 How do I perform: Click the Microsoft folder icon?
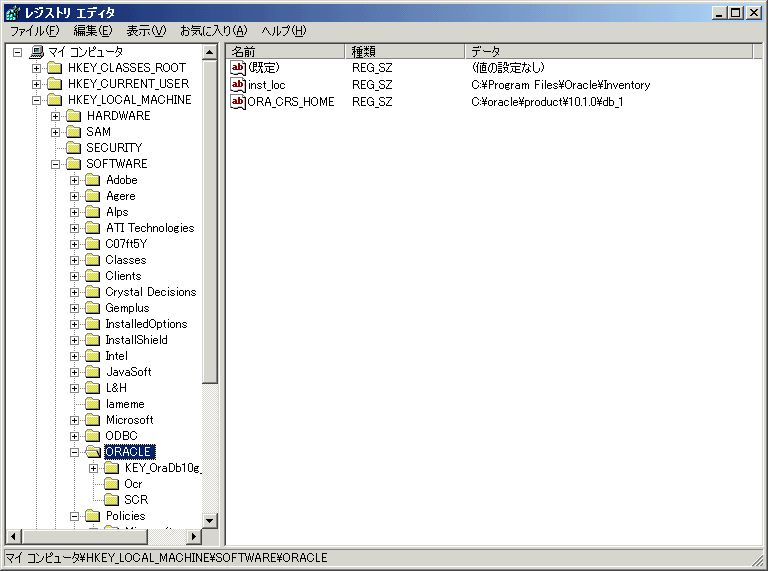click(x=93, y=420)
